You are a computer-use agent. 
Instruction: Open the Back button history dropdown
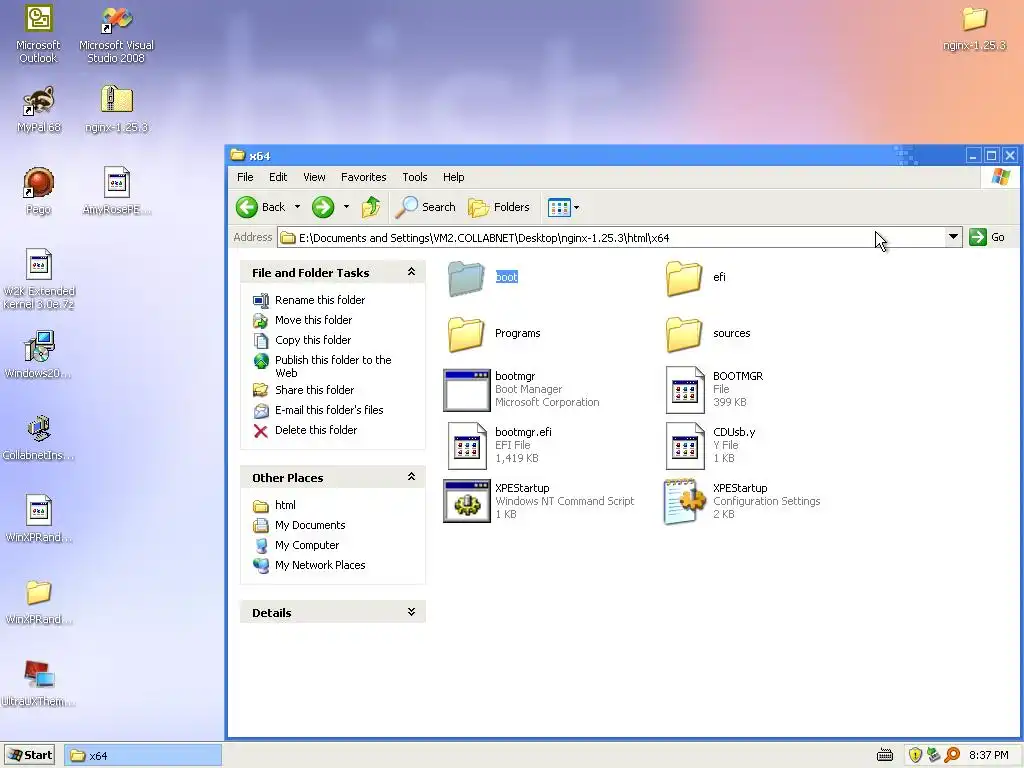[297, 207]
